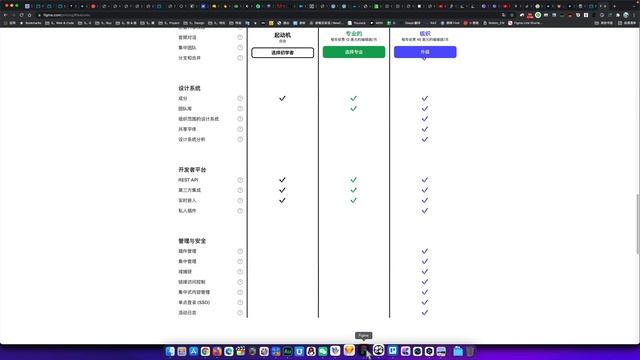Viewport: 640px width, 360px height.
Task: Click the REST API row label
Action: coord(188,180)
